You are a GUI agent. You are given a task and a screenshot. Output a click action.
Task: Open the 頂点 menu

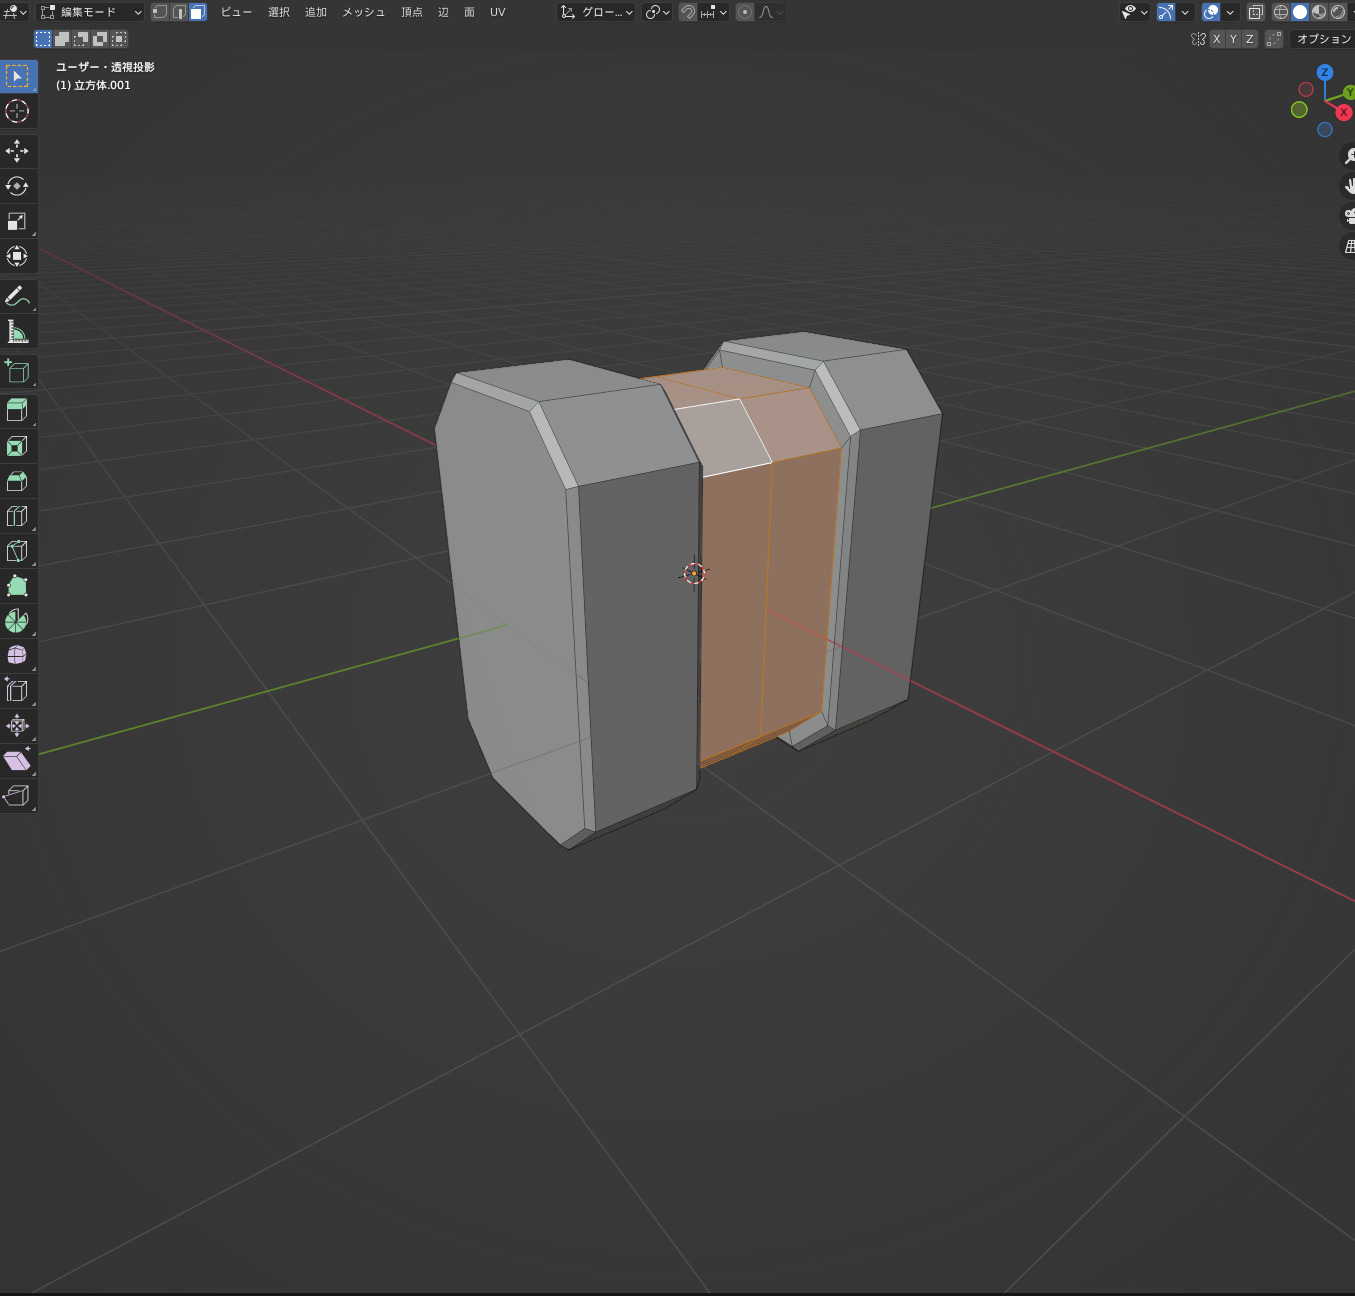pyautogui.click(x=412, y=12)
